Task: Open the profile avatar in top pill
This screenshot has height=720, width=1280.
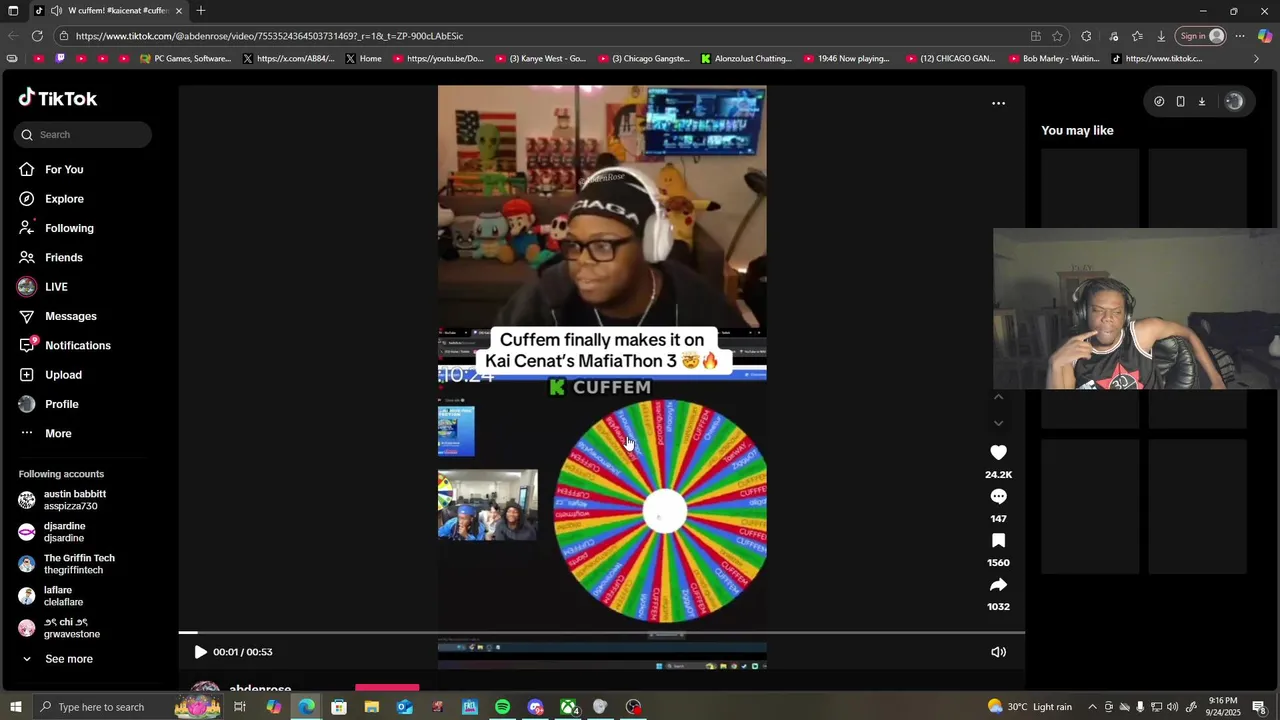Action: [1234, 101]
